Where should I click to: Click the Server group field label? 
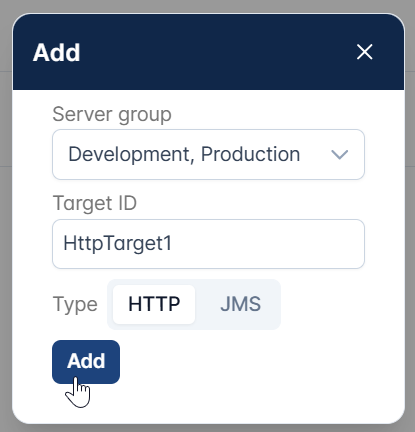(112, 115)
